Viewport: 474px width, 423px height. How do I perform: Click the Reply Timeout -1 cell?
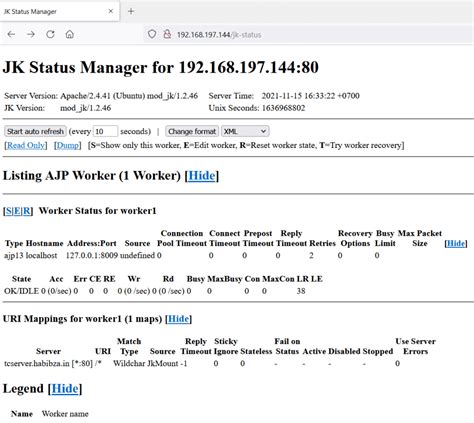[184, 363]
